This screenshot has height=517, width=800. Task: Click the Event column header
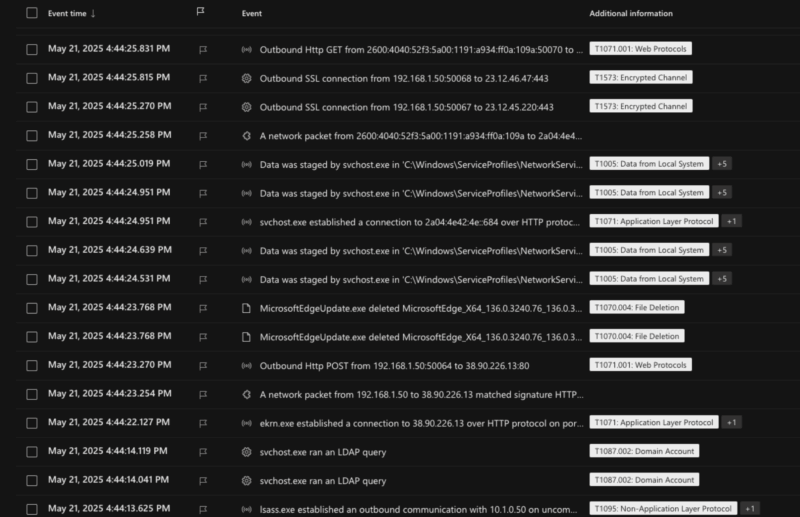252,13
